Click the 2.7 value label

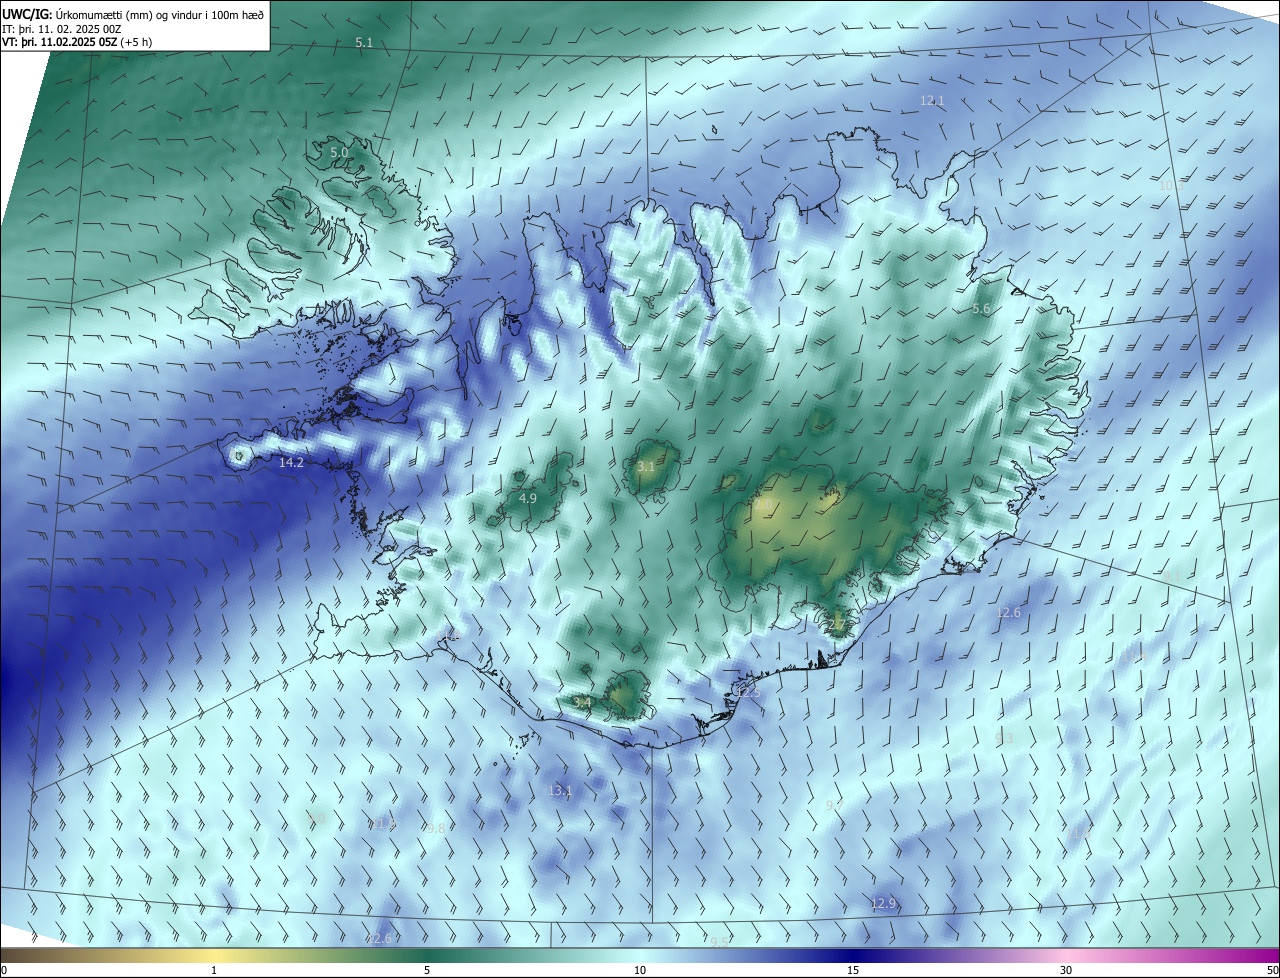(x=836, y=625)
